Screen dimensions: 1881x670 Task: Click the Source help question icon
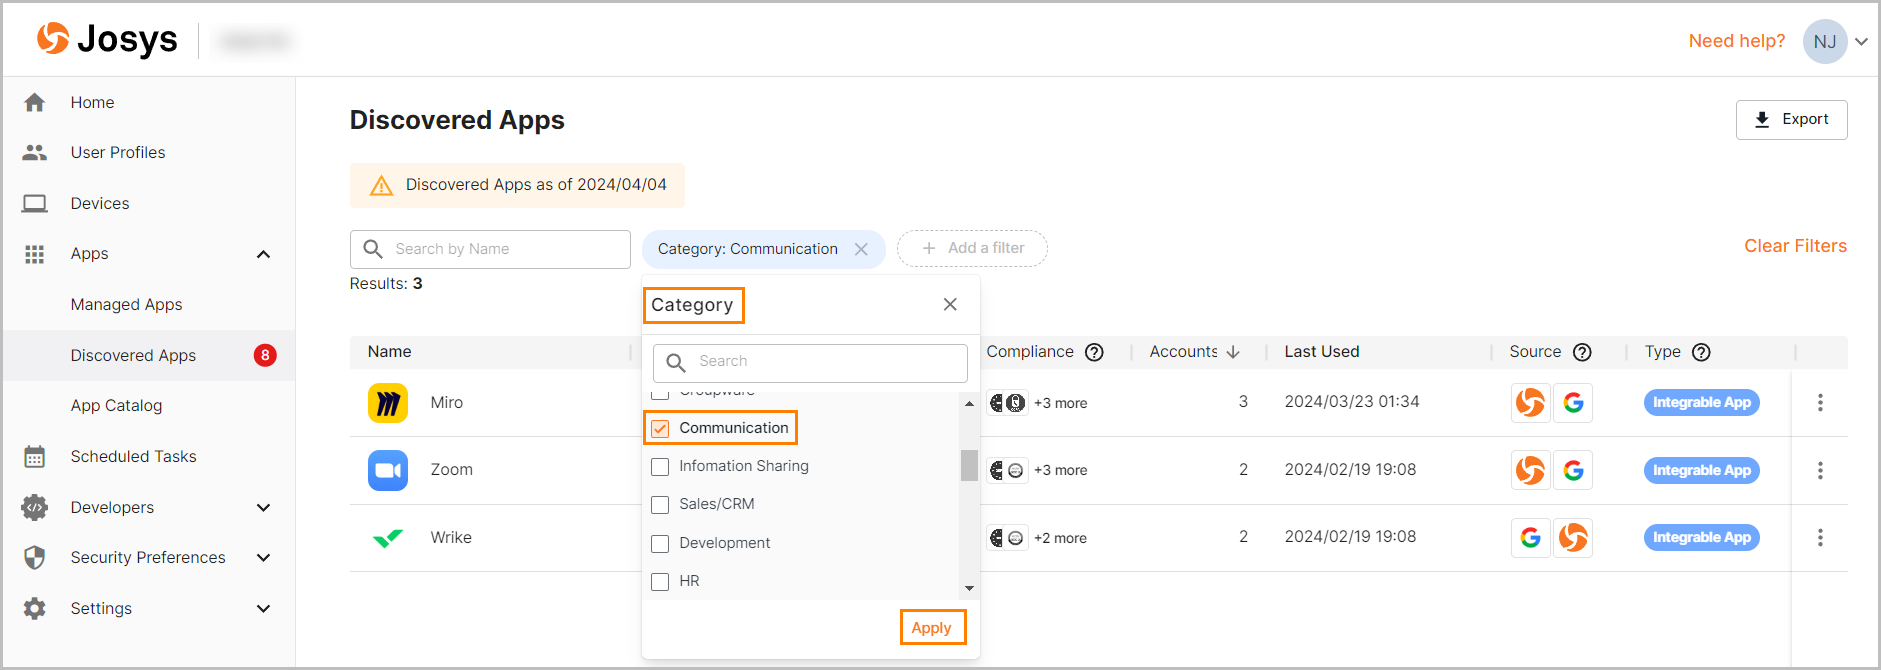click(1582, 352)
